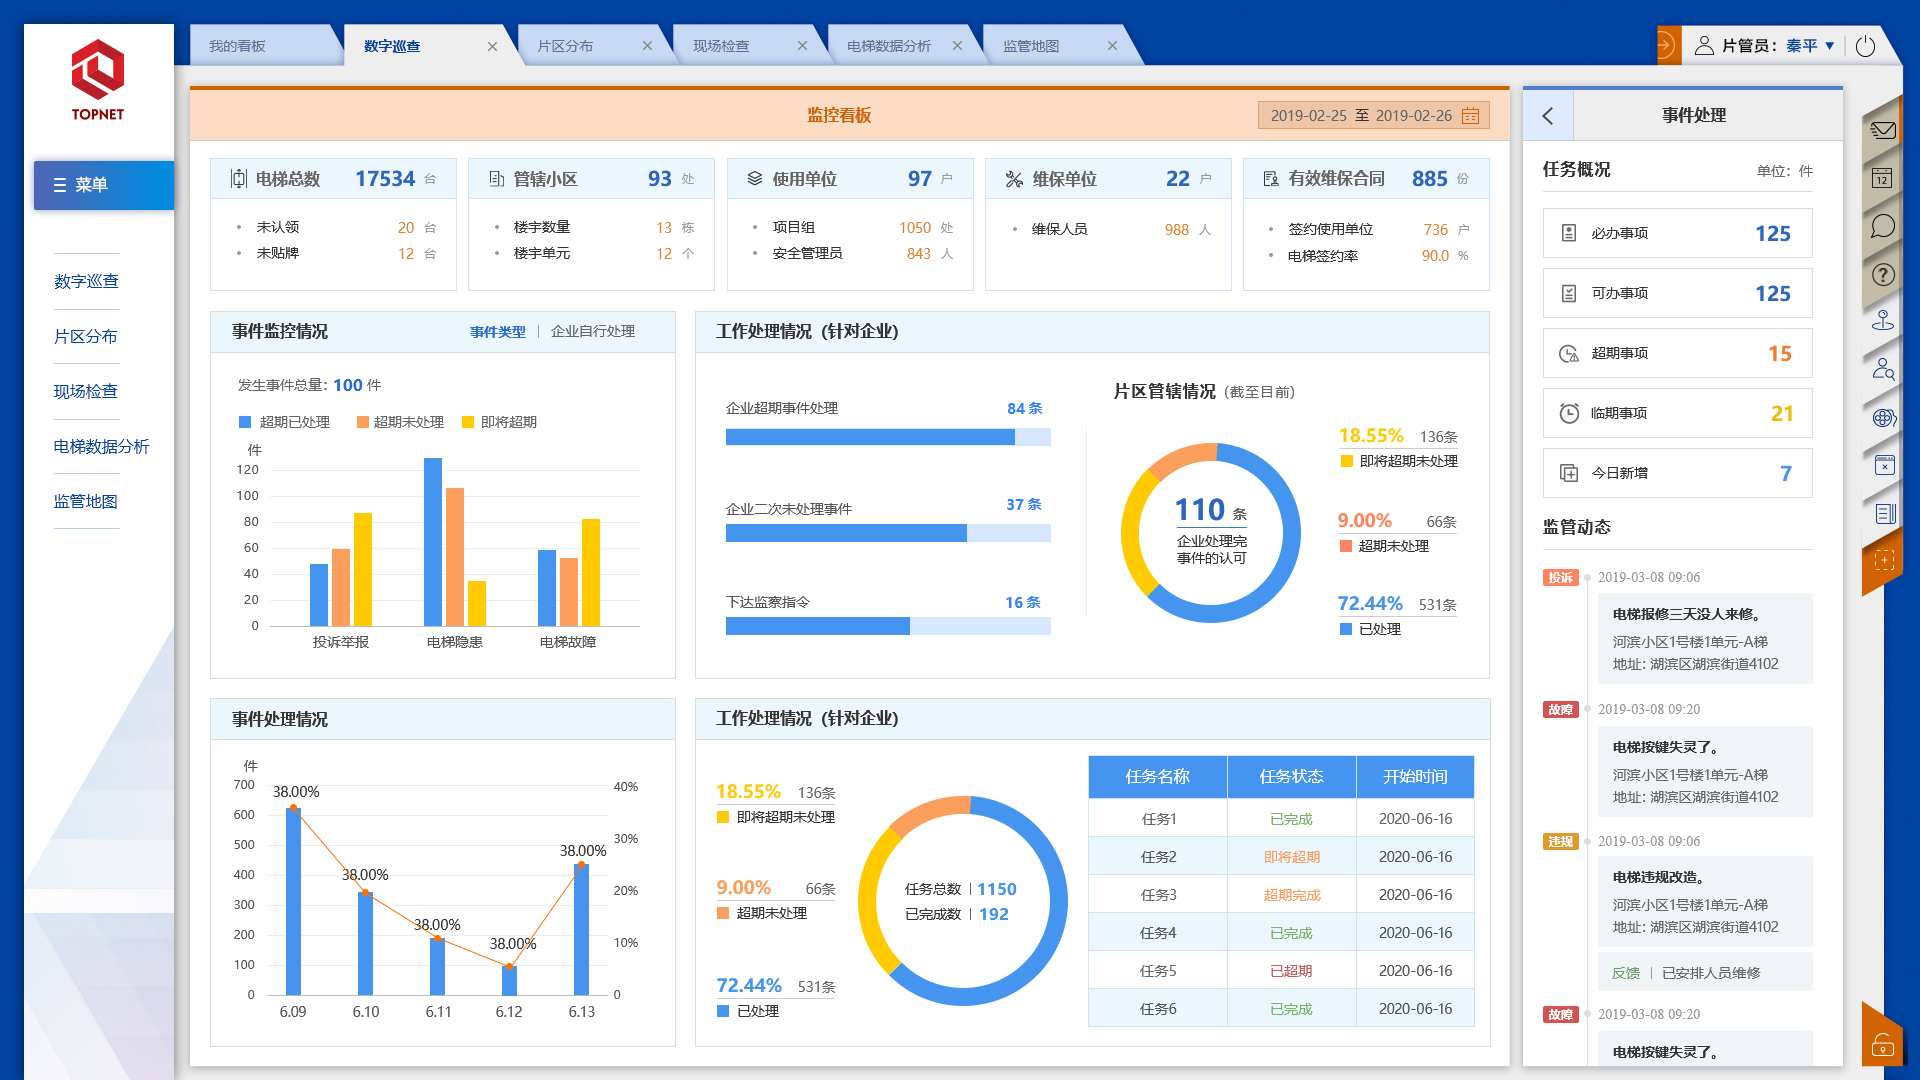The image size is (1920, 1080).
Task: Click the orange unlock icon at bottom right
Action: click(1883, 1045)
